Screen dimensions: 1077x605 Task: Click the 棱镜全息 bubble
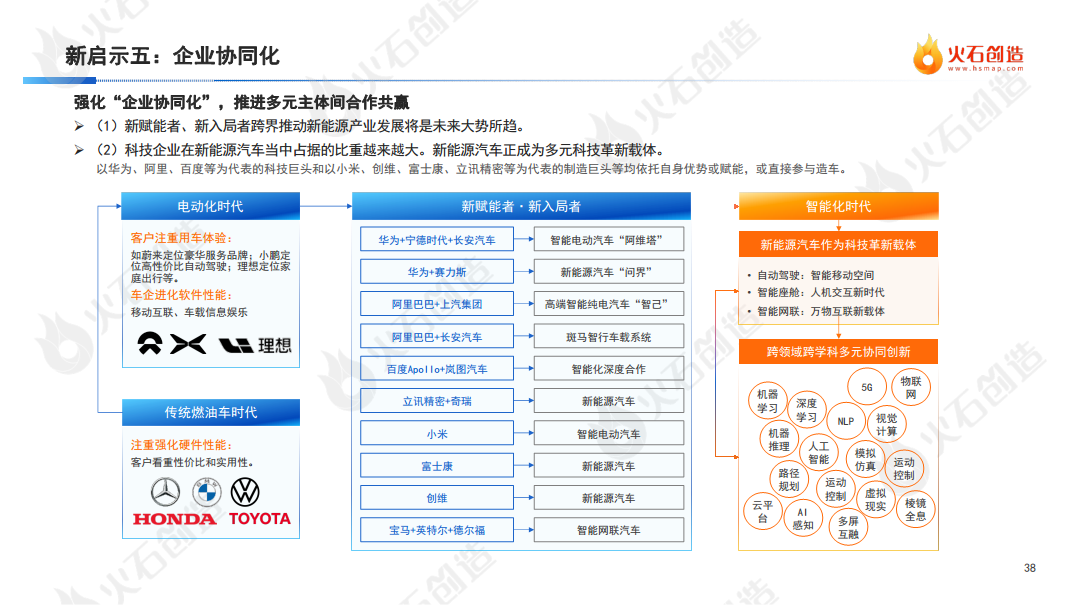tap(916, 510)
